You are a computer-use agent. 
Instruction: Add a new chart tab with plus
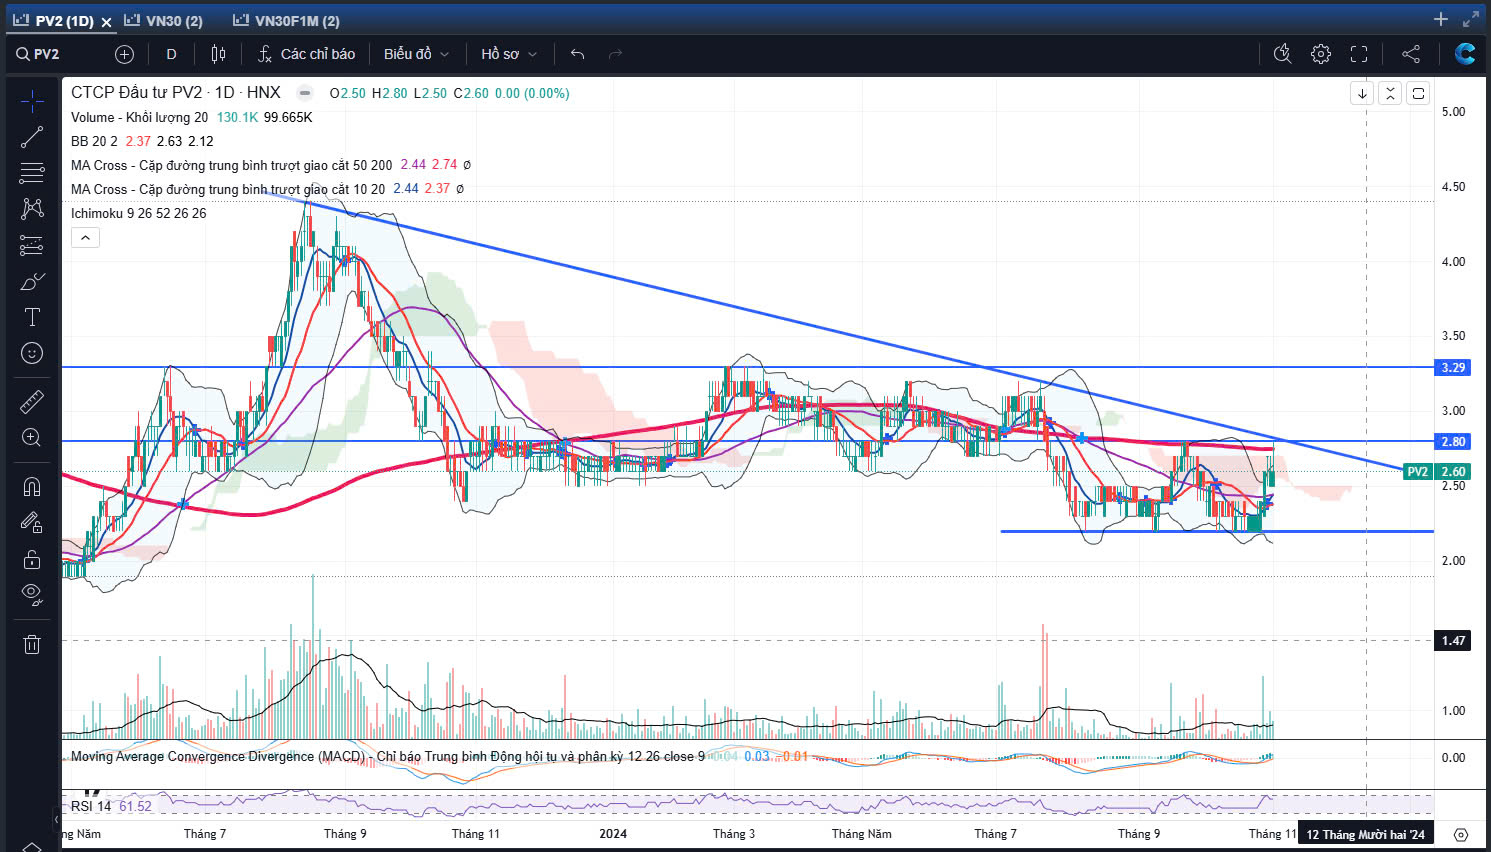point(1441,19)
